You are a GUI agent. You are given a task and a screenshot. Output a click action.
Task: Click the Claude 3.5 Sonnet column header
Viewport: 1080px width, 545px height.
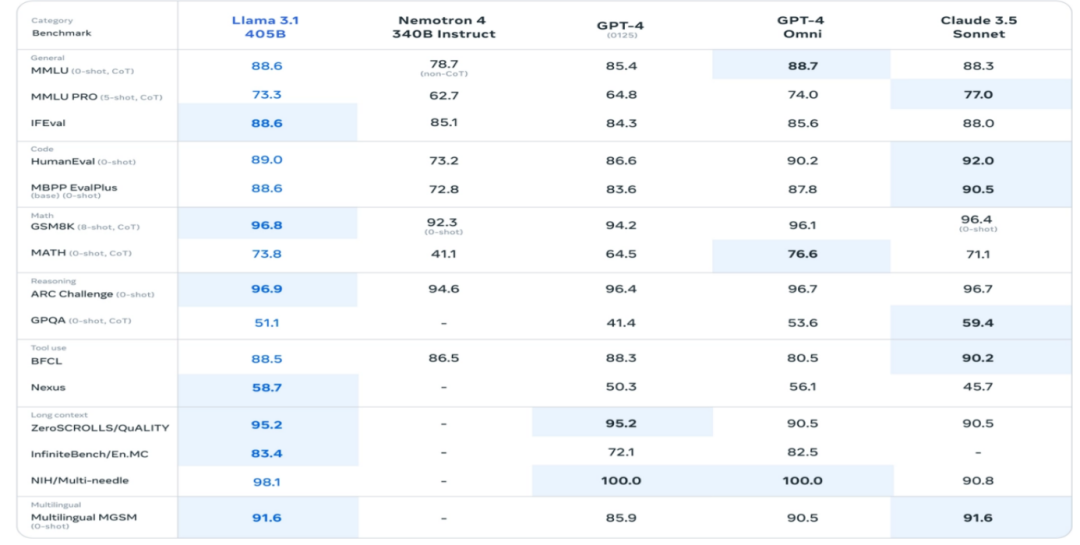pos(978,27)
